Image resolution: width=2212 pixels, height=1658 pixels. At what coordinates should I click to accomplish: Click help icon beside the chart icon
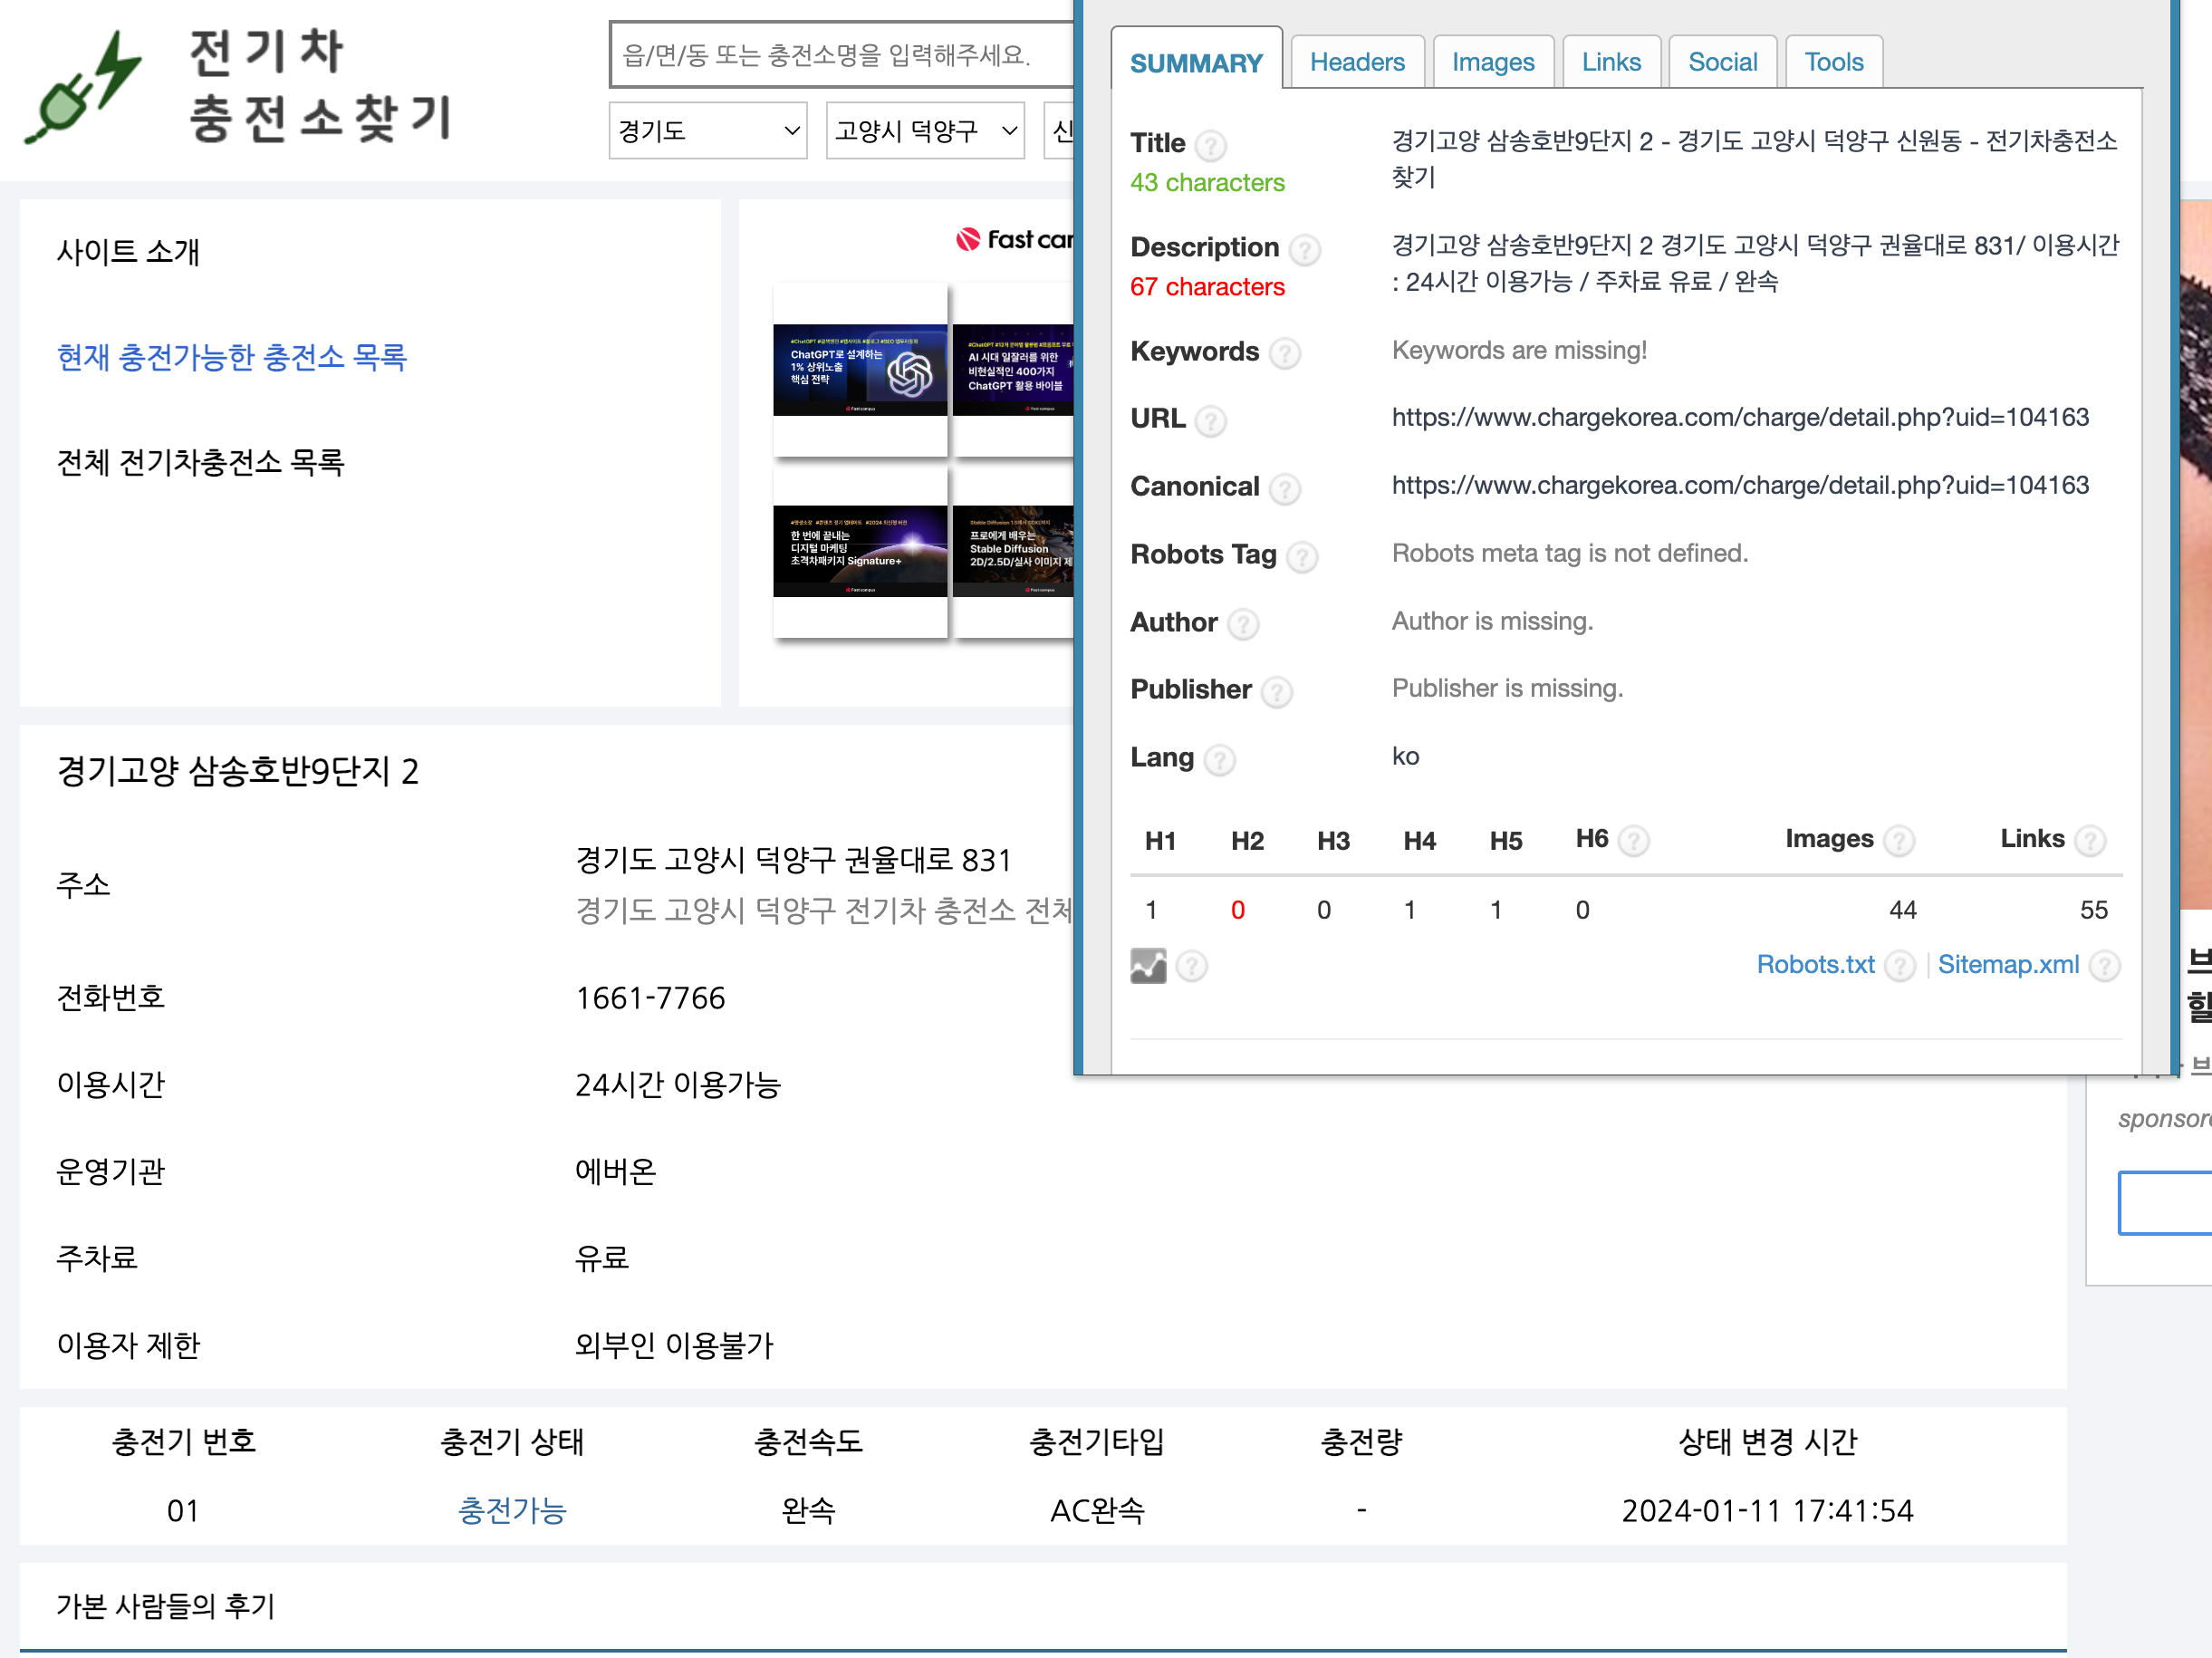[x=1191, y=966]
